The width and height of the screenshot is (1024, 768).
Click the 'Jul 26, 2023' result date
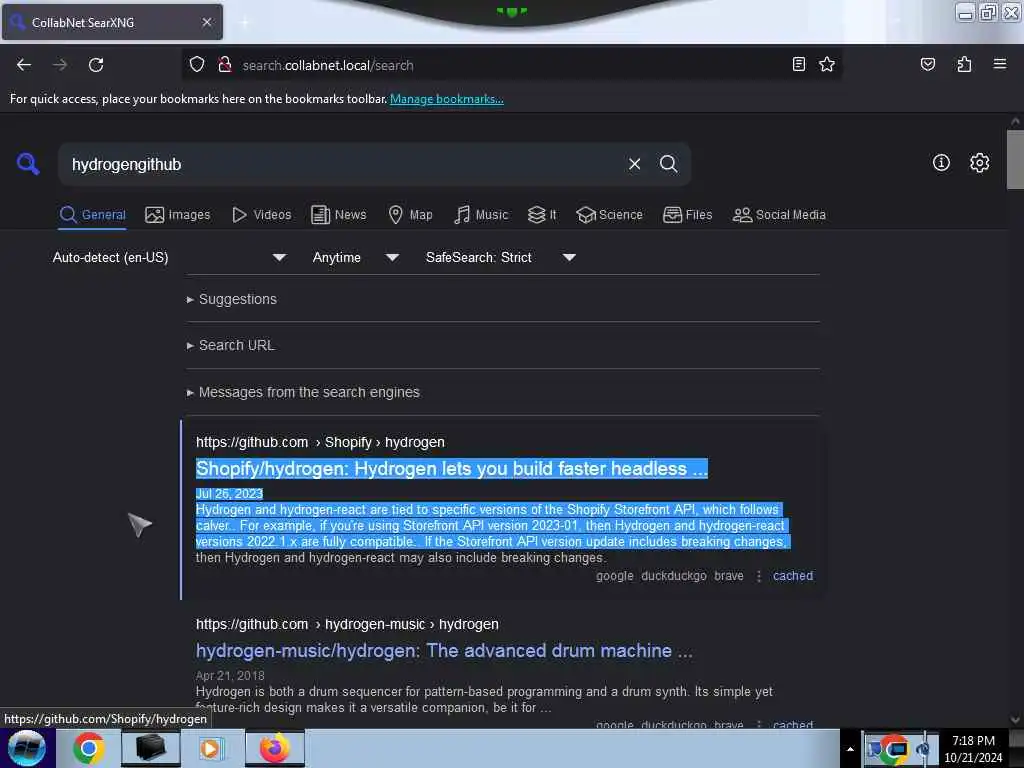229,494
